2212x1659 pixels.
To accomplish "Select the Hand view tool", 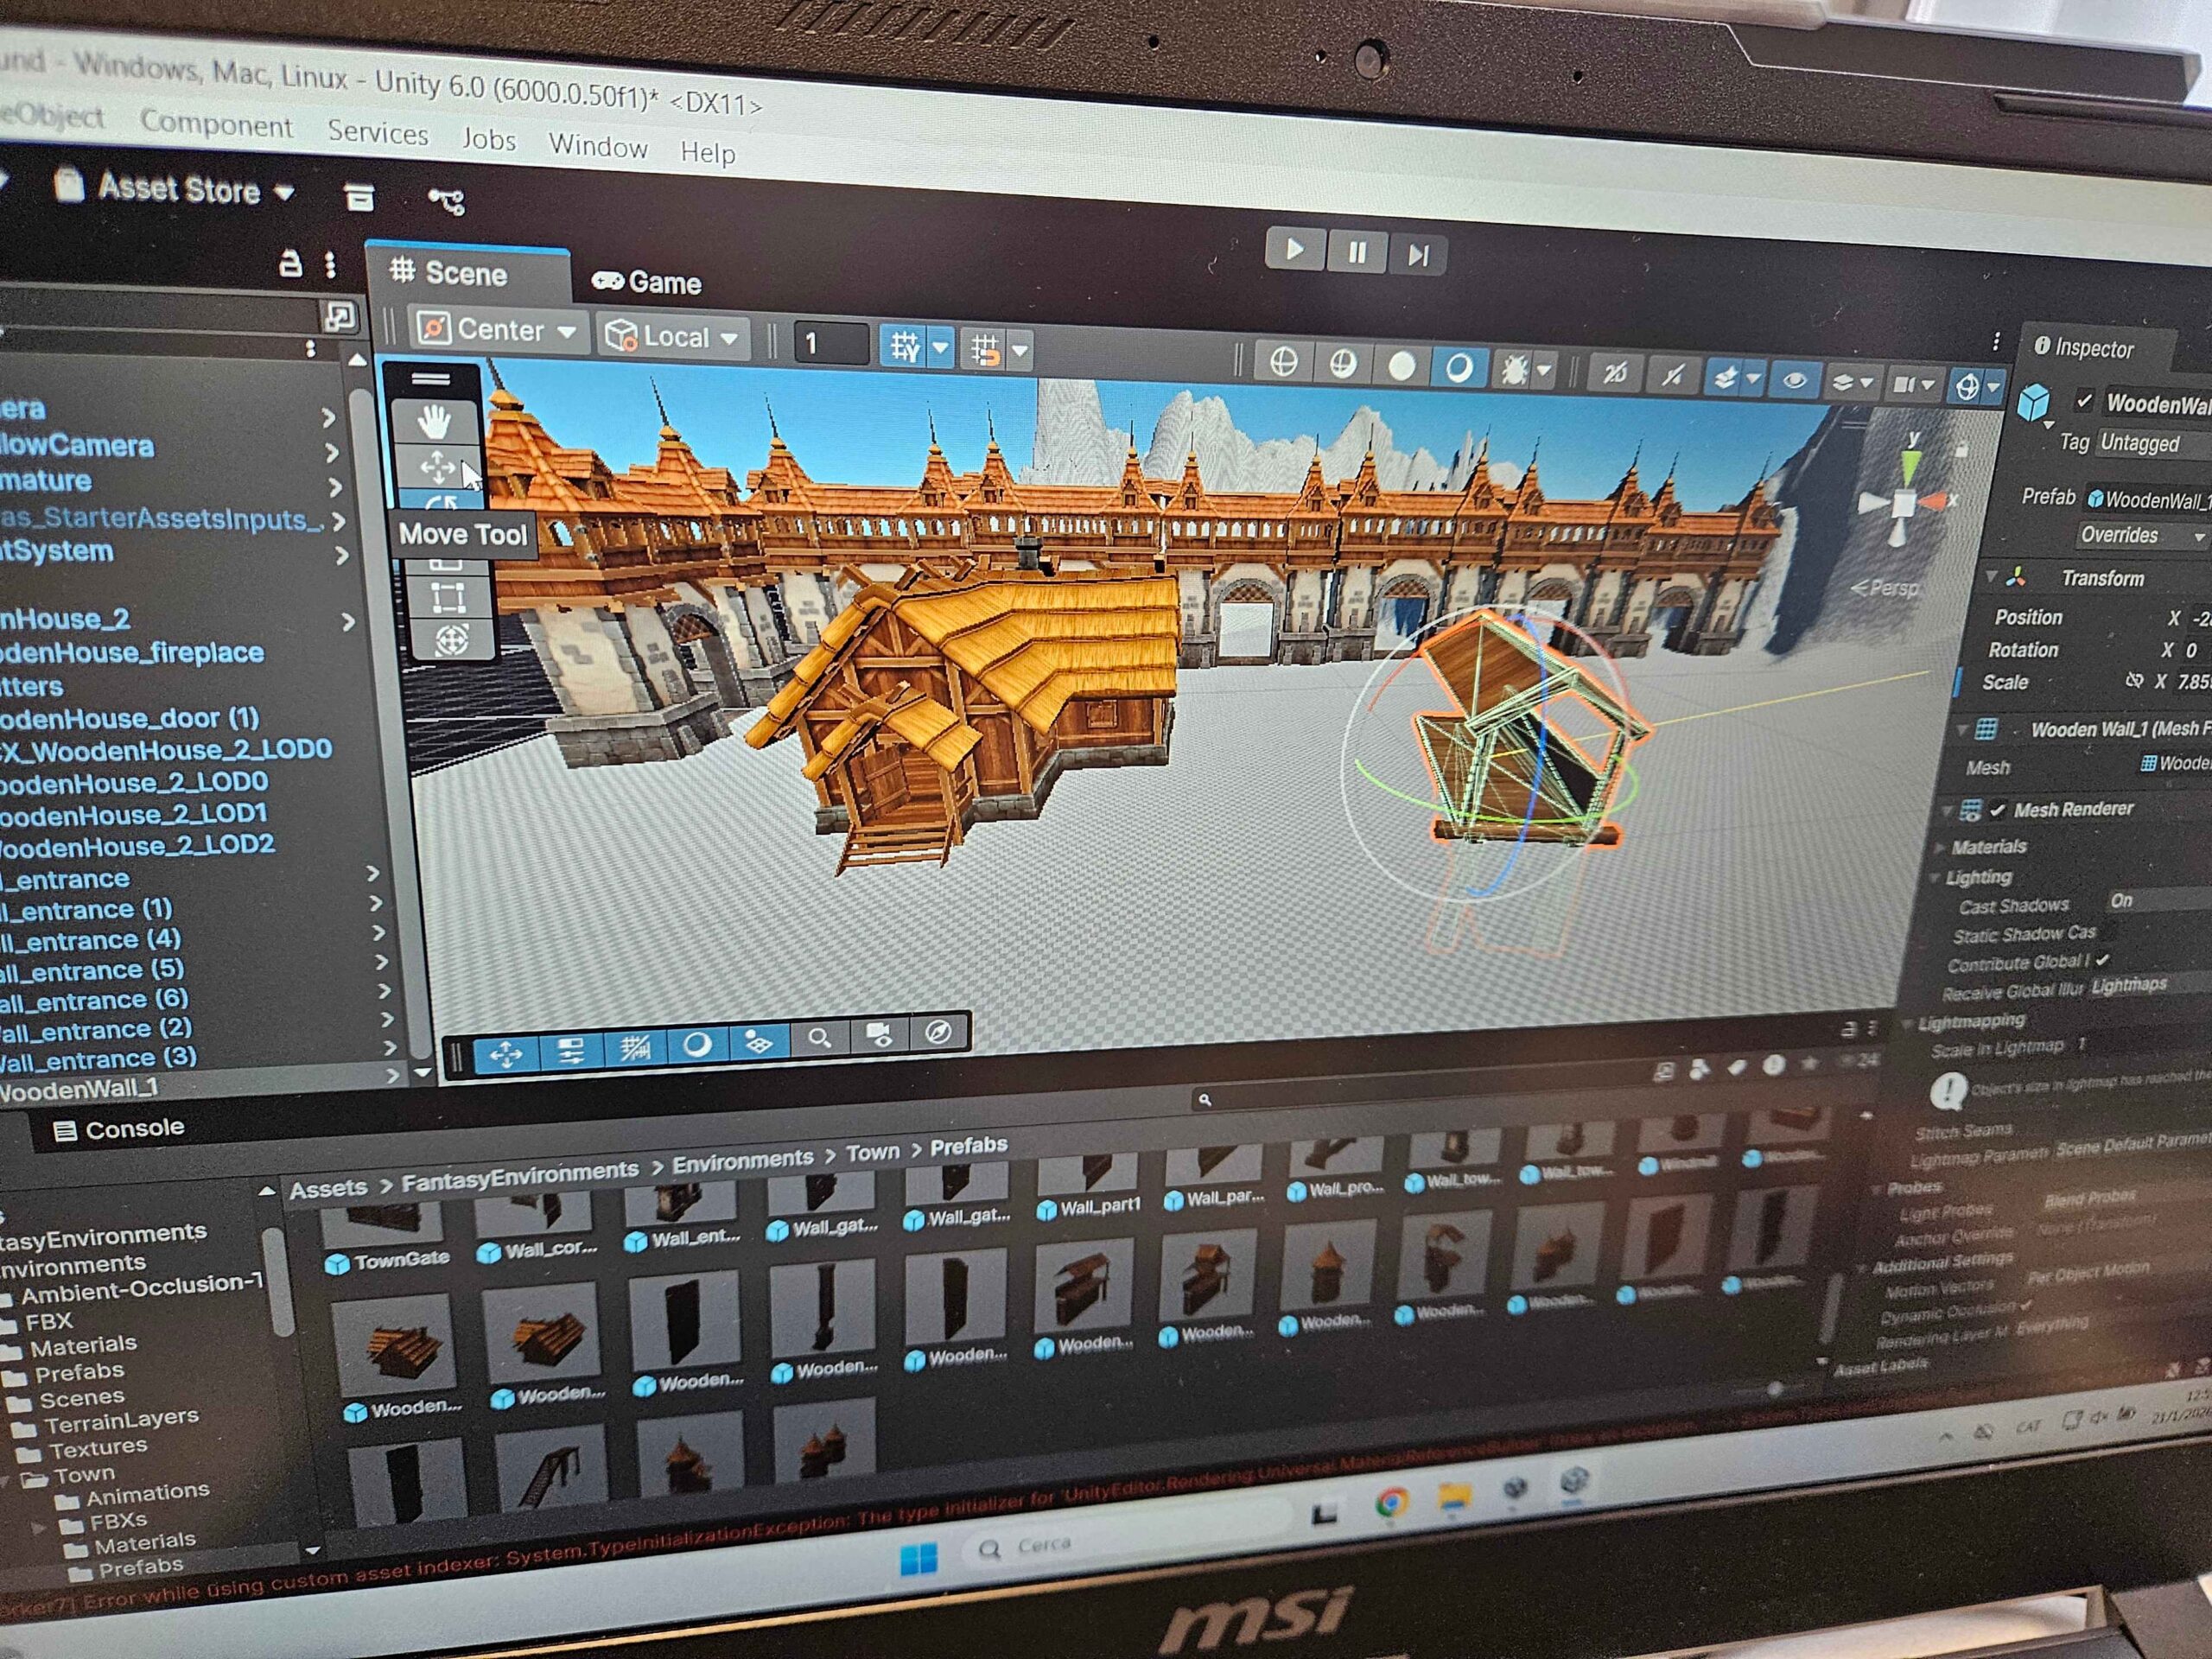I will point(434,423).
